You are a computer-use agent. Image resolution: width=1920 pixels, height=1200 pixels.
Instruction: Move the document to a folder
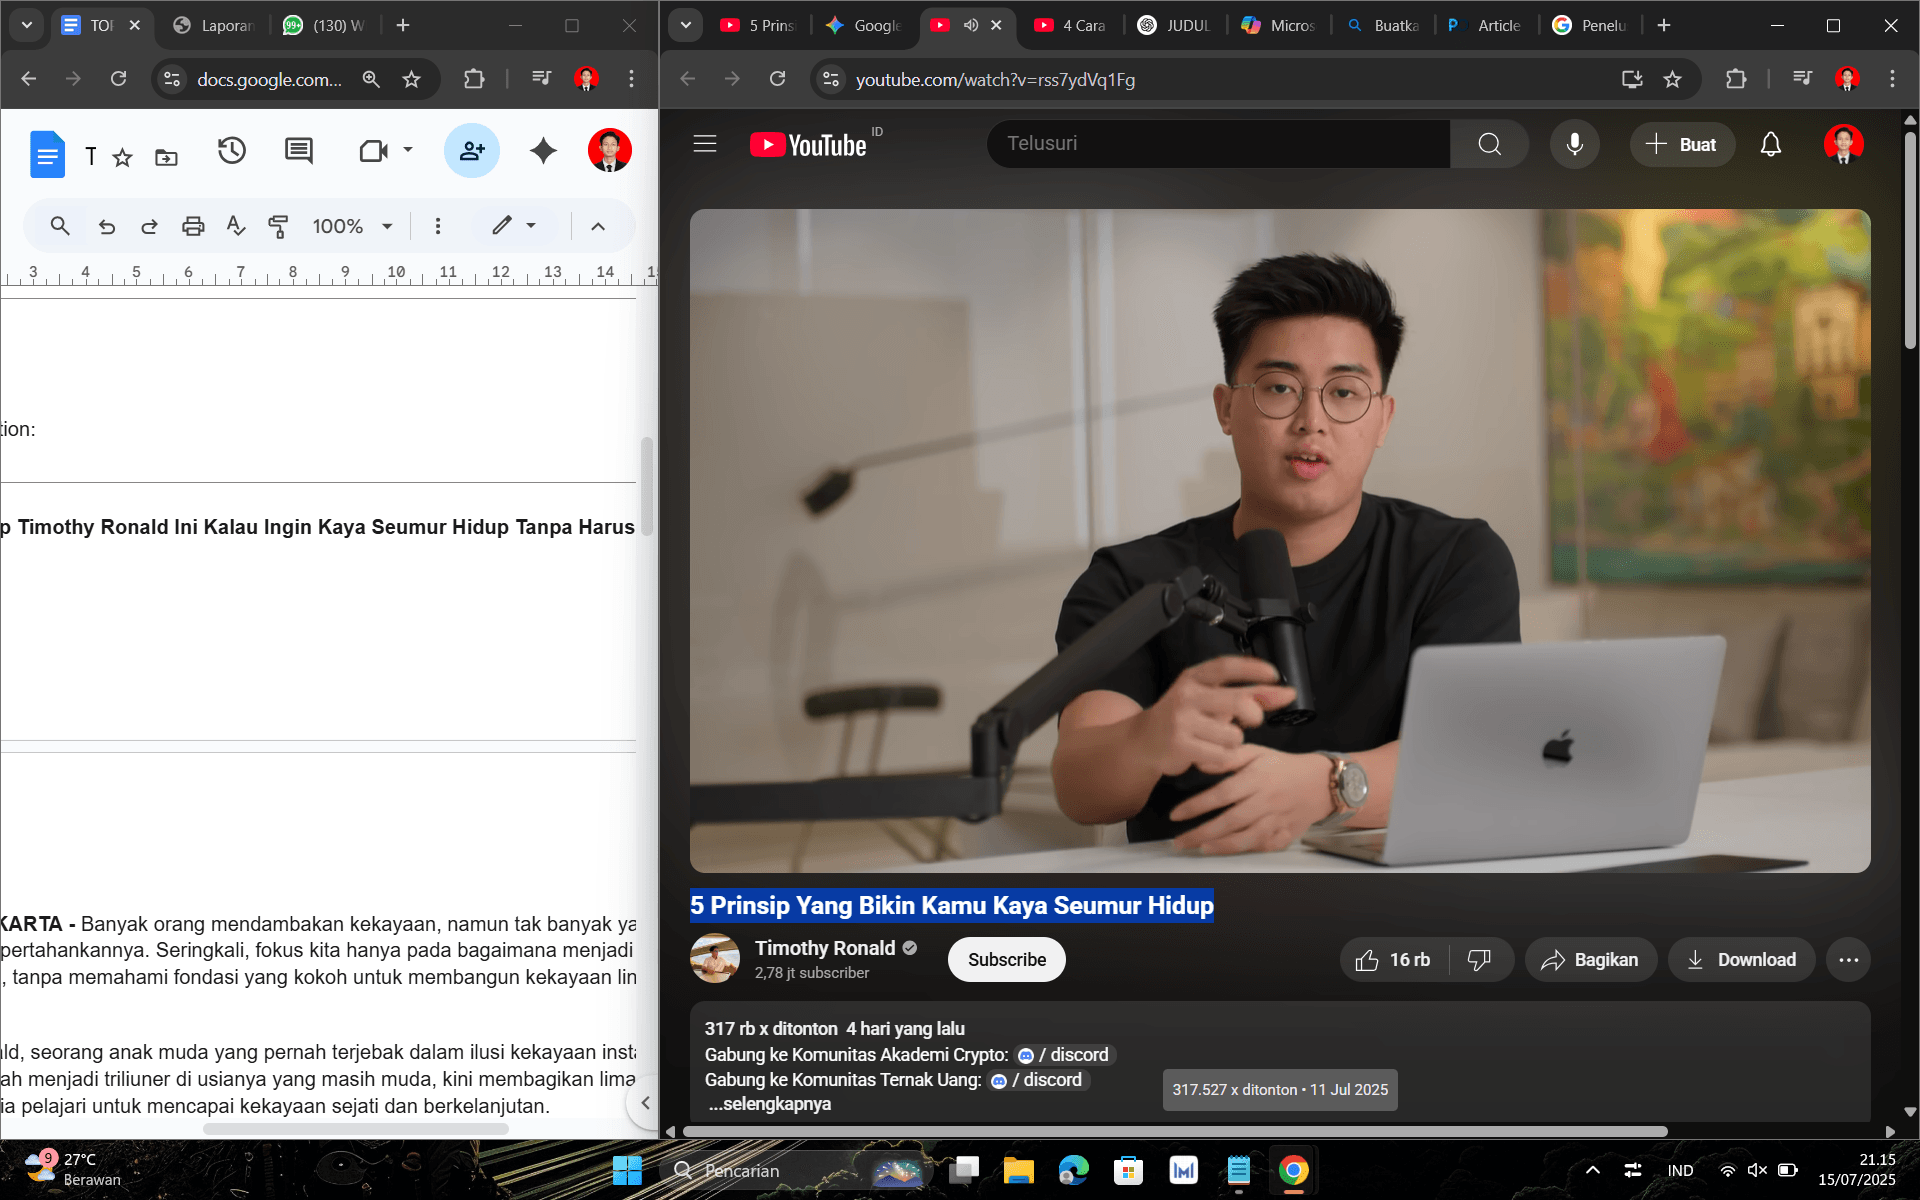[x=166, y=157]
